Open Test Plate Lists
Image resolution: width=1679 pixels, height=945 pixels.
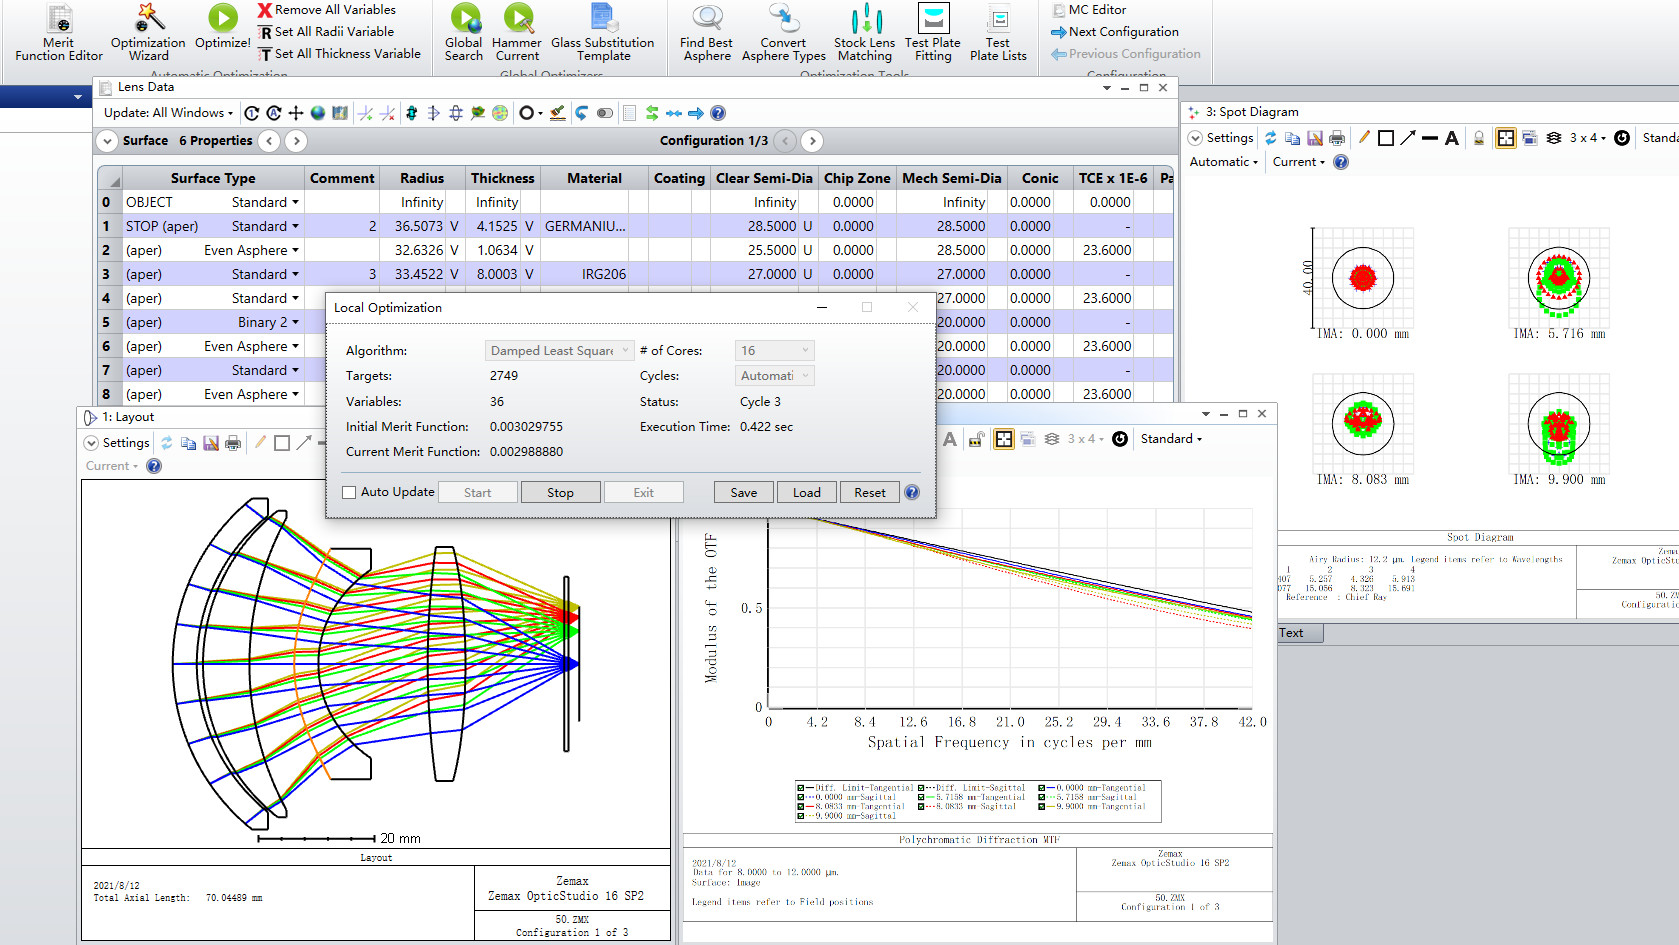point(998,33)
